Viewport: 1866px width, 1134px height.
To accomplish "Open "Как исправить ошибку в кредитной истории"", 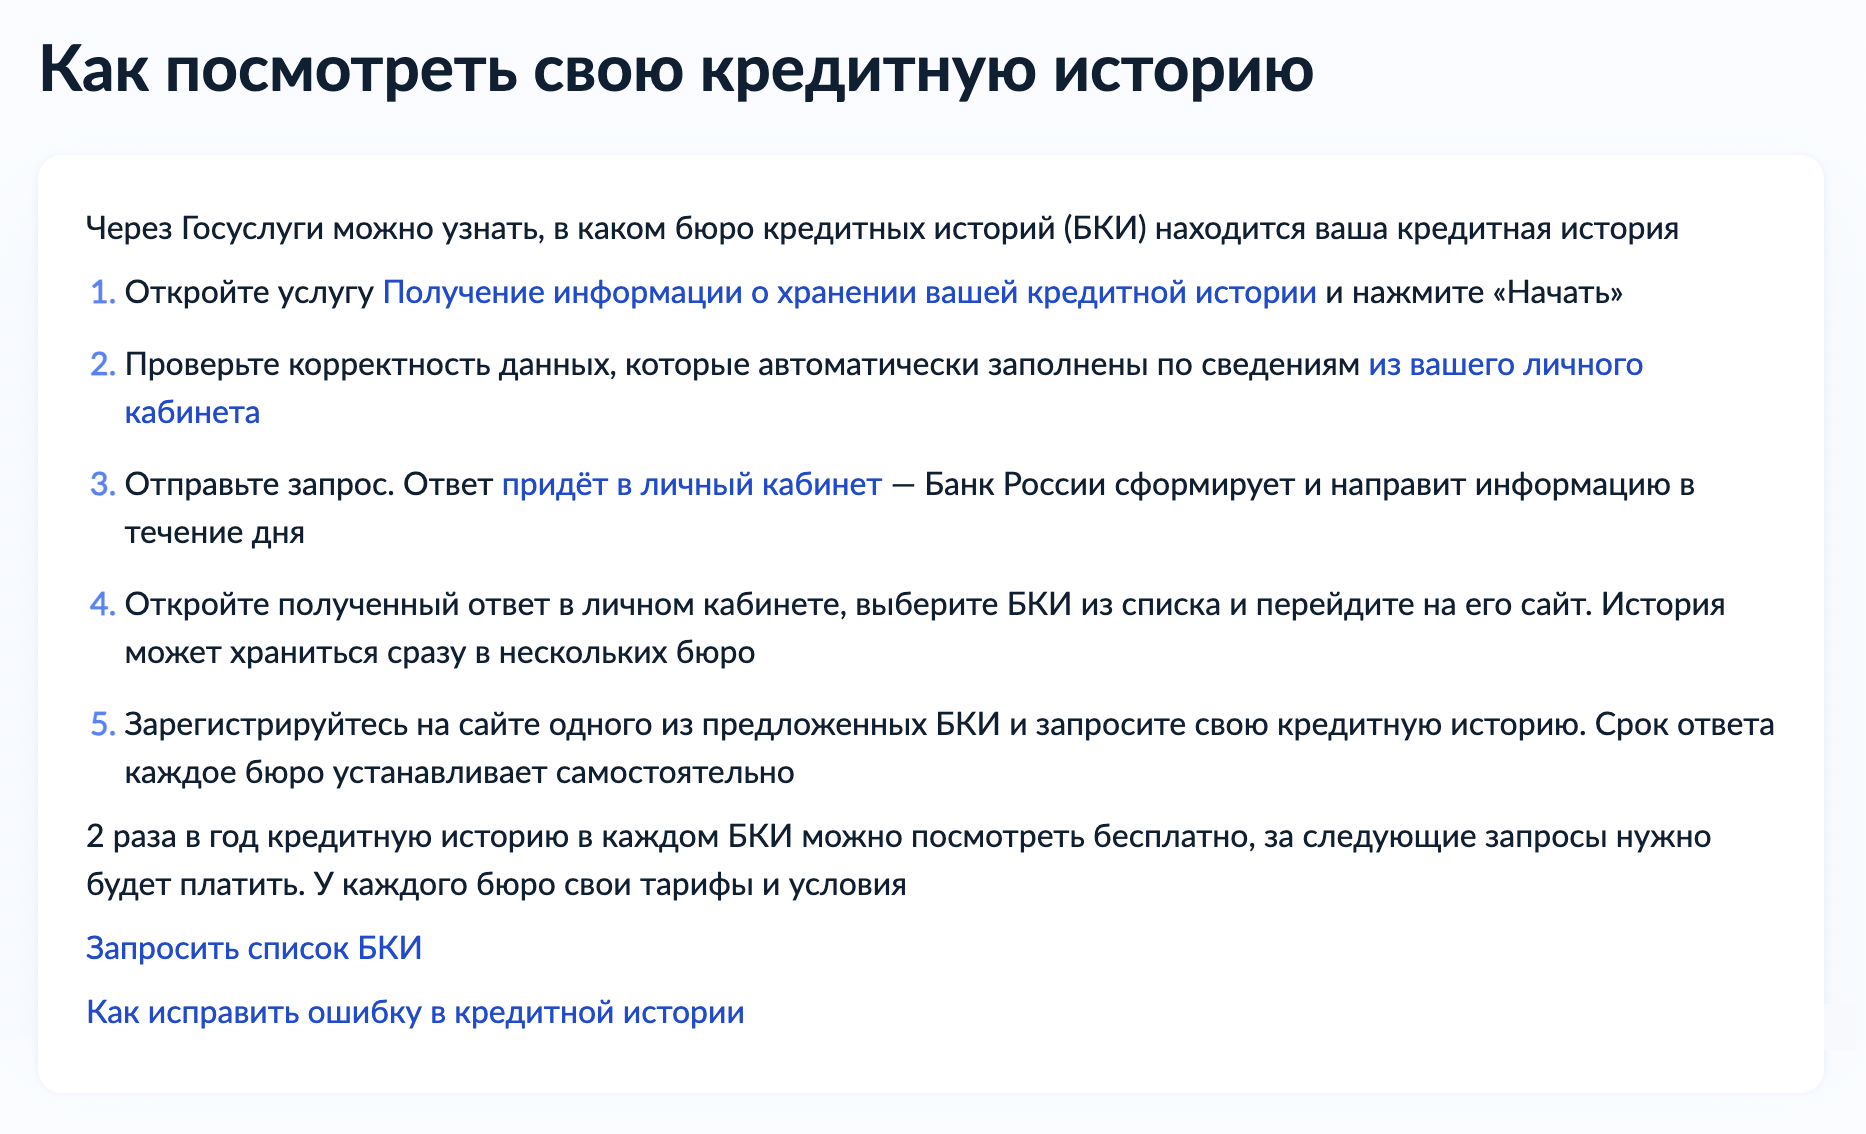I will click(415, 1012).
